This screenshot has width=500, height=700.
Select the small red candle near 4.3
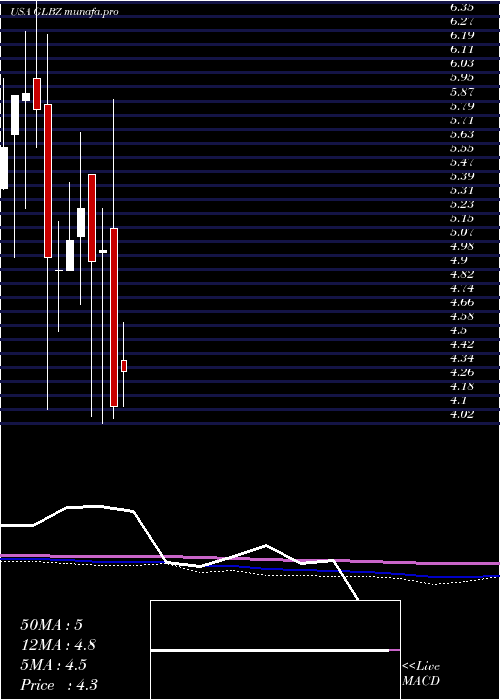click(124, 366)
